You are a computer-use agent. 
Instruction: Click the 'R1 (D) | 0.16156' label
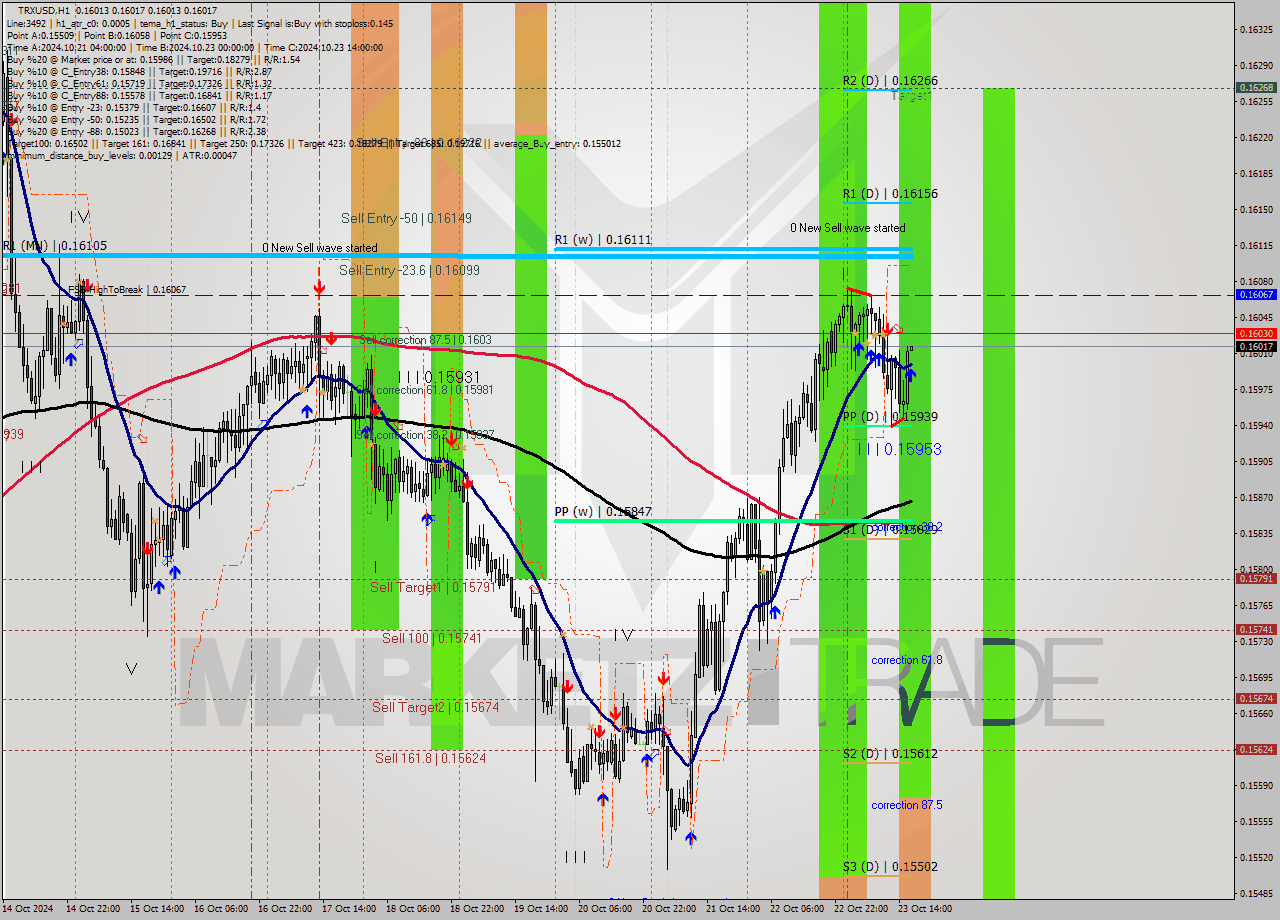[889, 194]
